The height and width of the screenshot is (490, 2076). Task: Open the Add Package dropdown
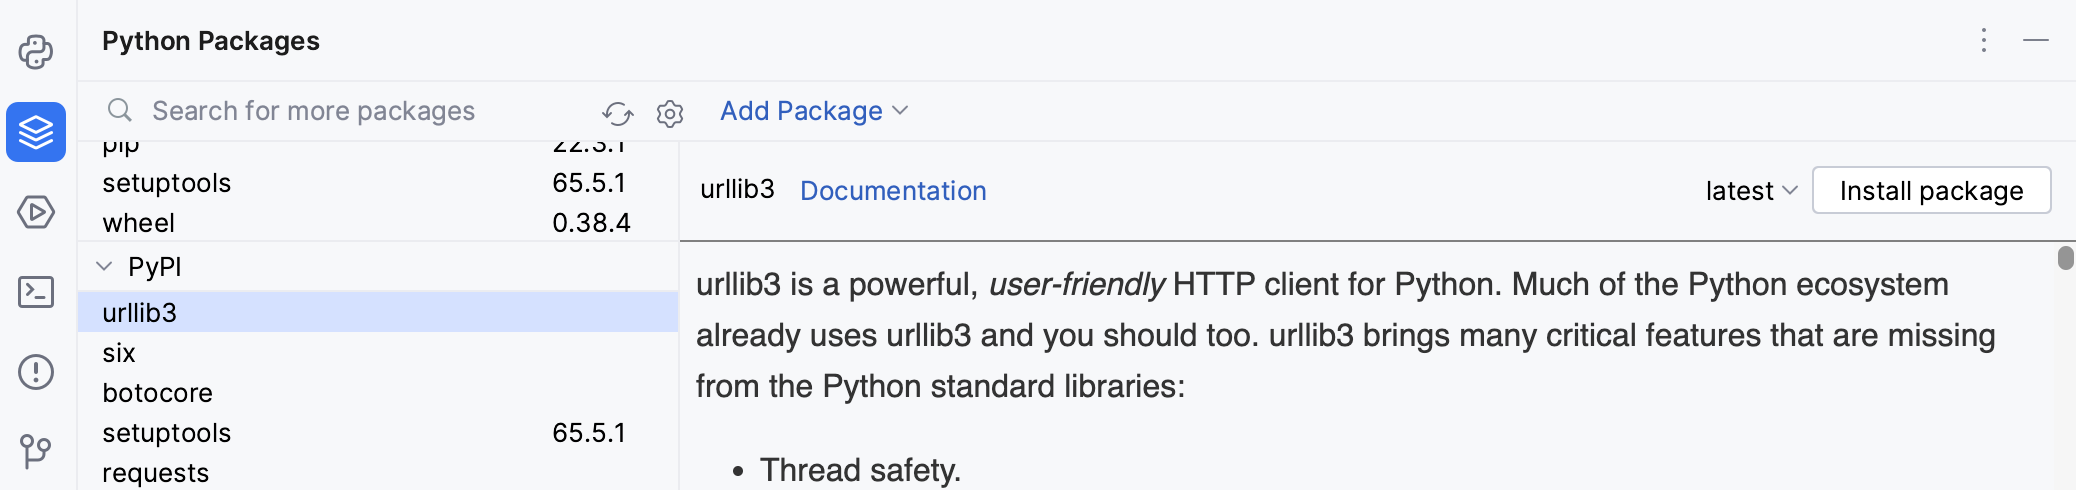(814, 111)
